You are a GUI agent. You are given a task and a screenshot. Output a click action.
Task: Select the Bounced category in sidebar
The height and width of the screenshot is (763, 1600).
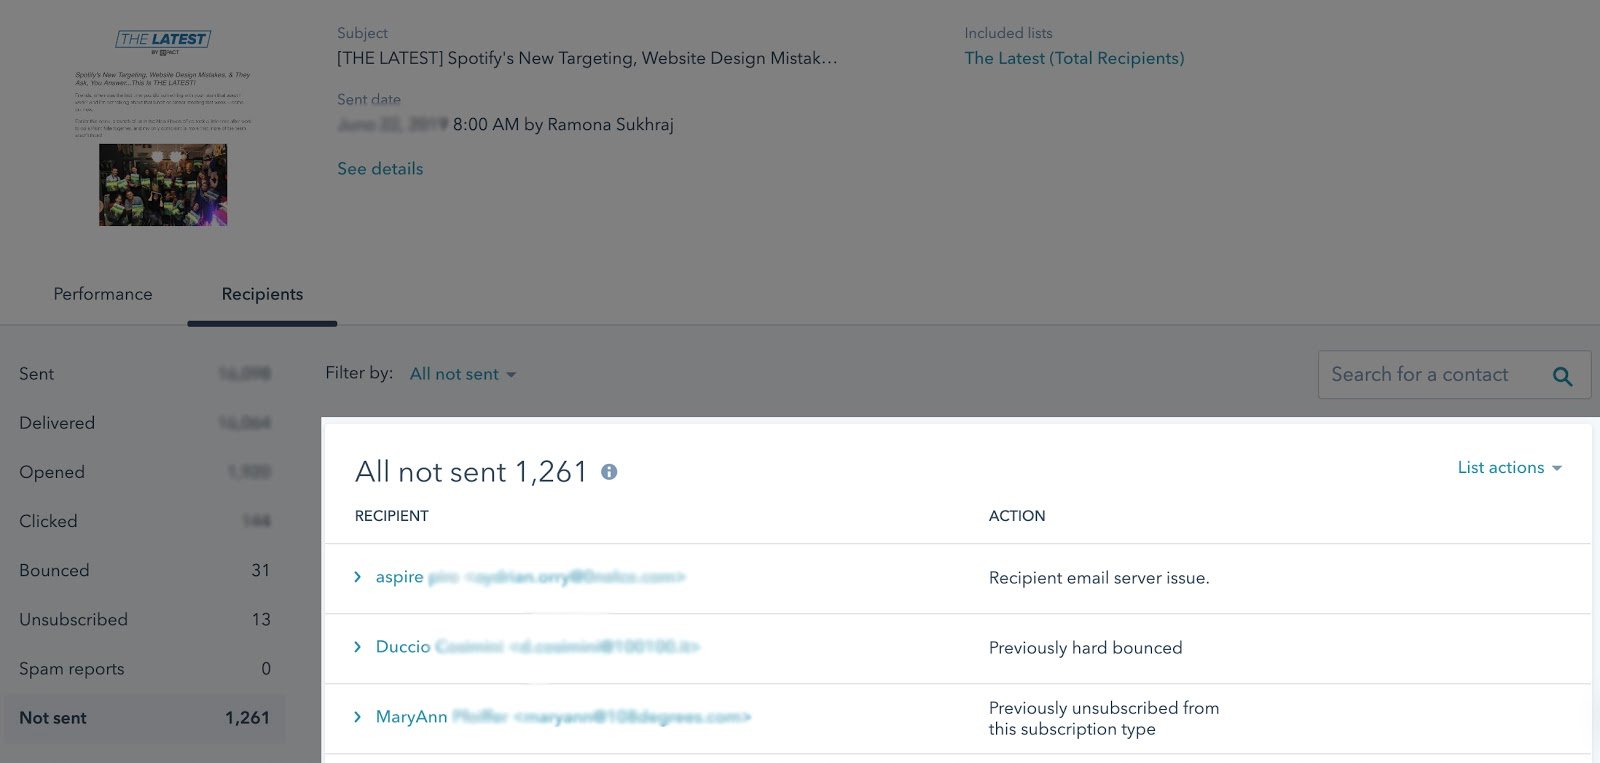tap(54, 570)
